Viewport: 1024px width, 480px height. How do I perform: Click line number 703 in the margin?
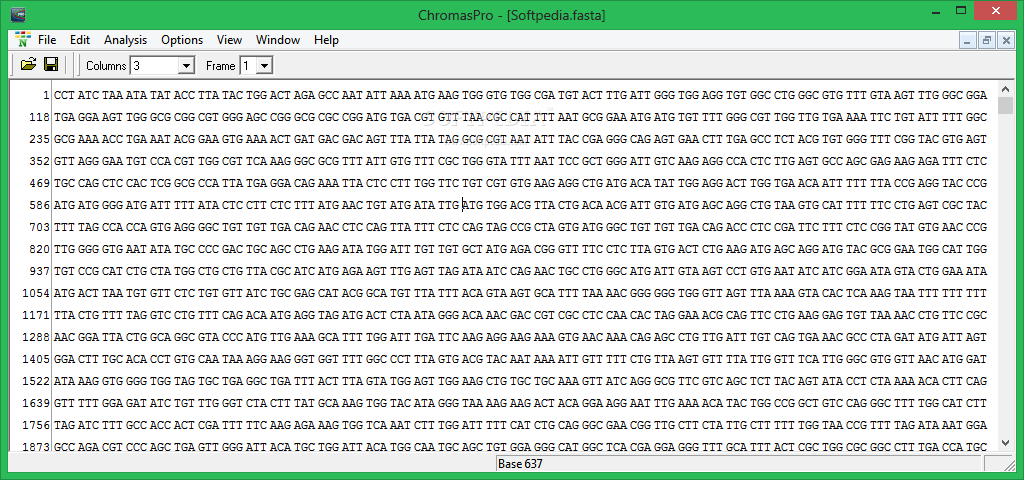pyautogui.click(x=40, y=227)
